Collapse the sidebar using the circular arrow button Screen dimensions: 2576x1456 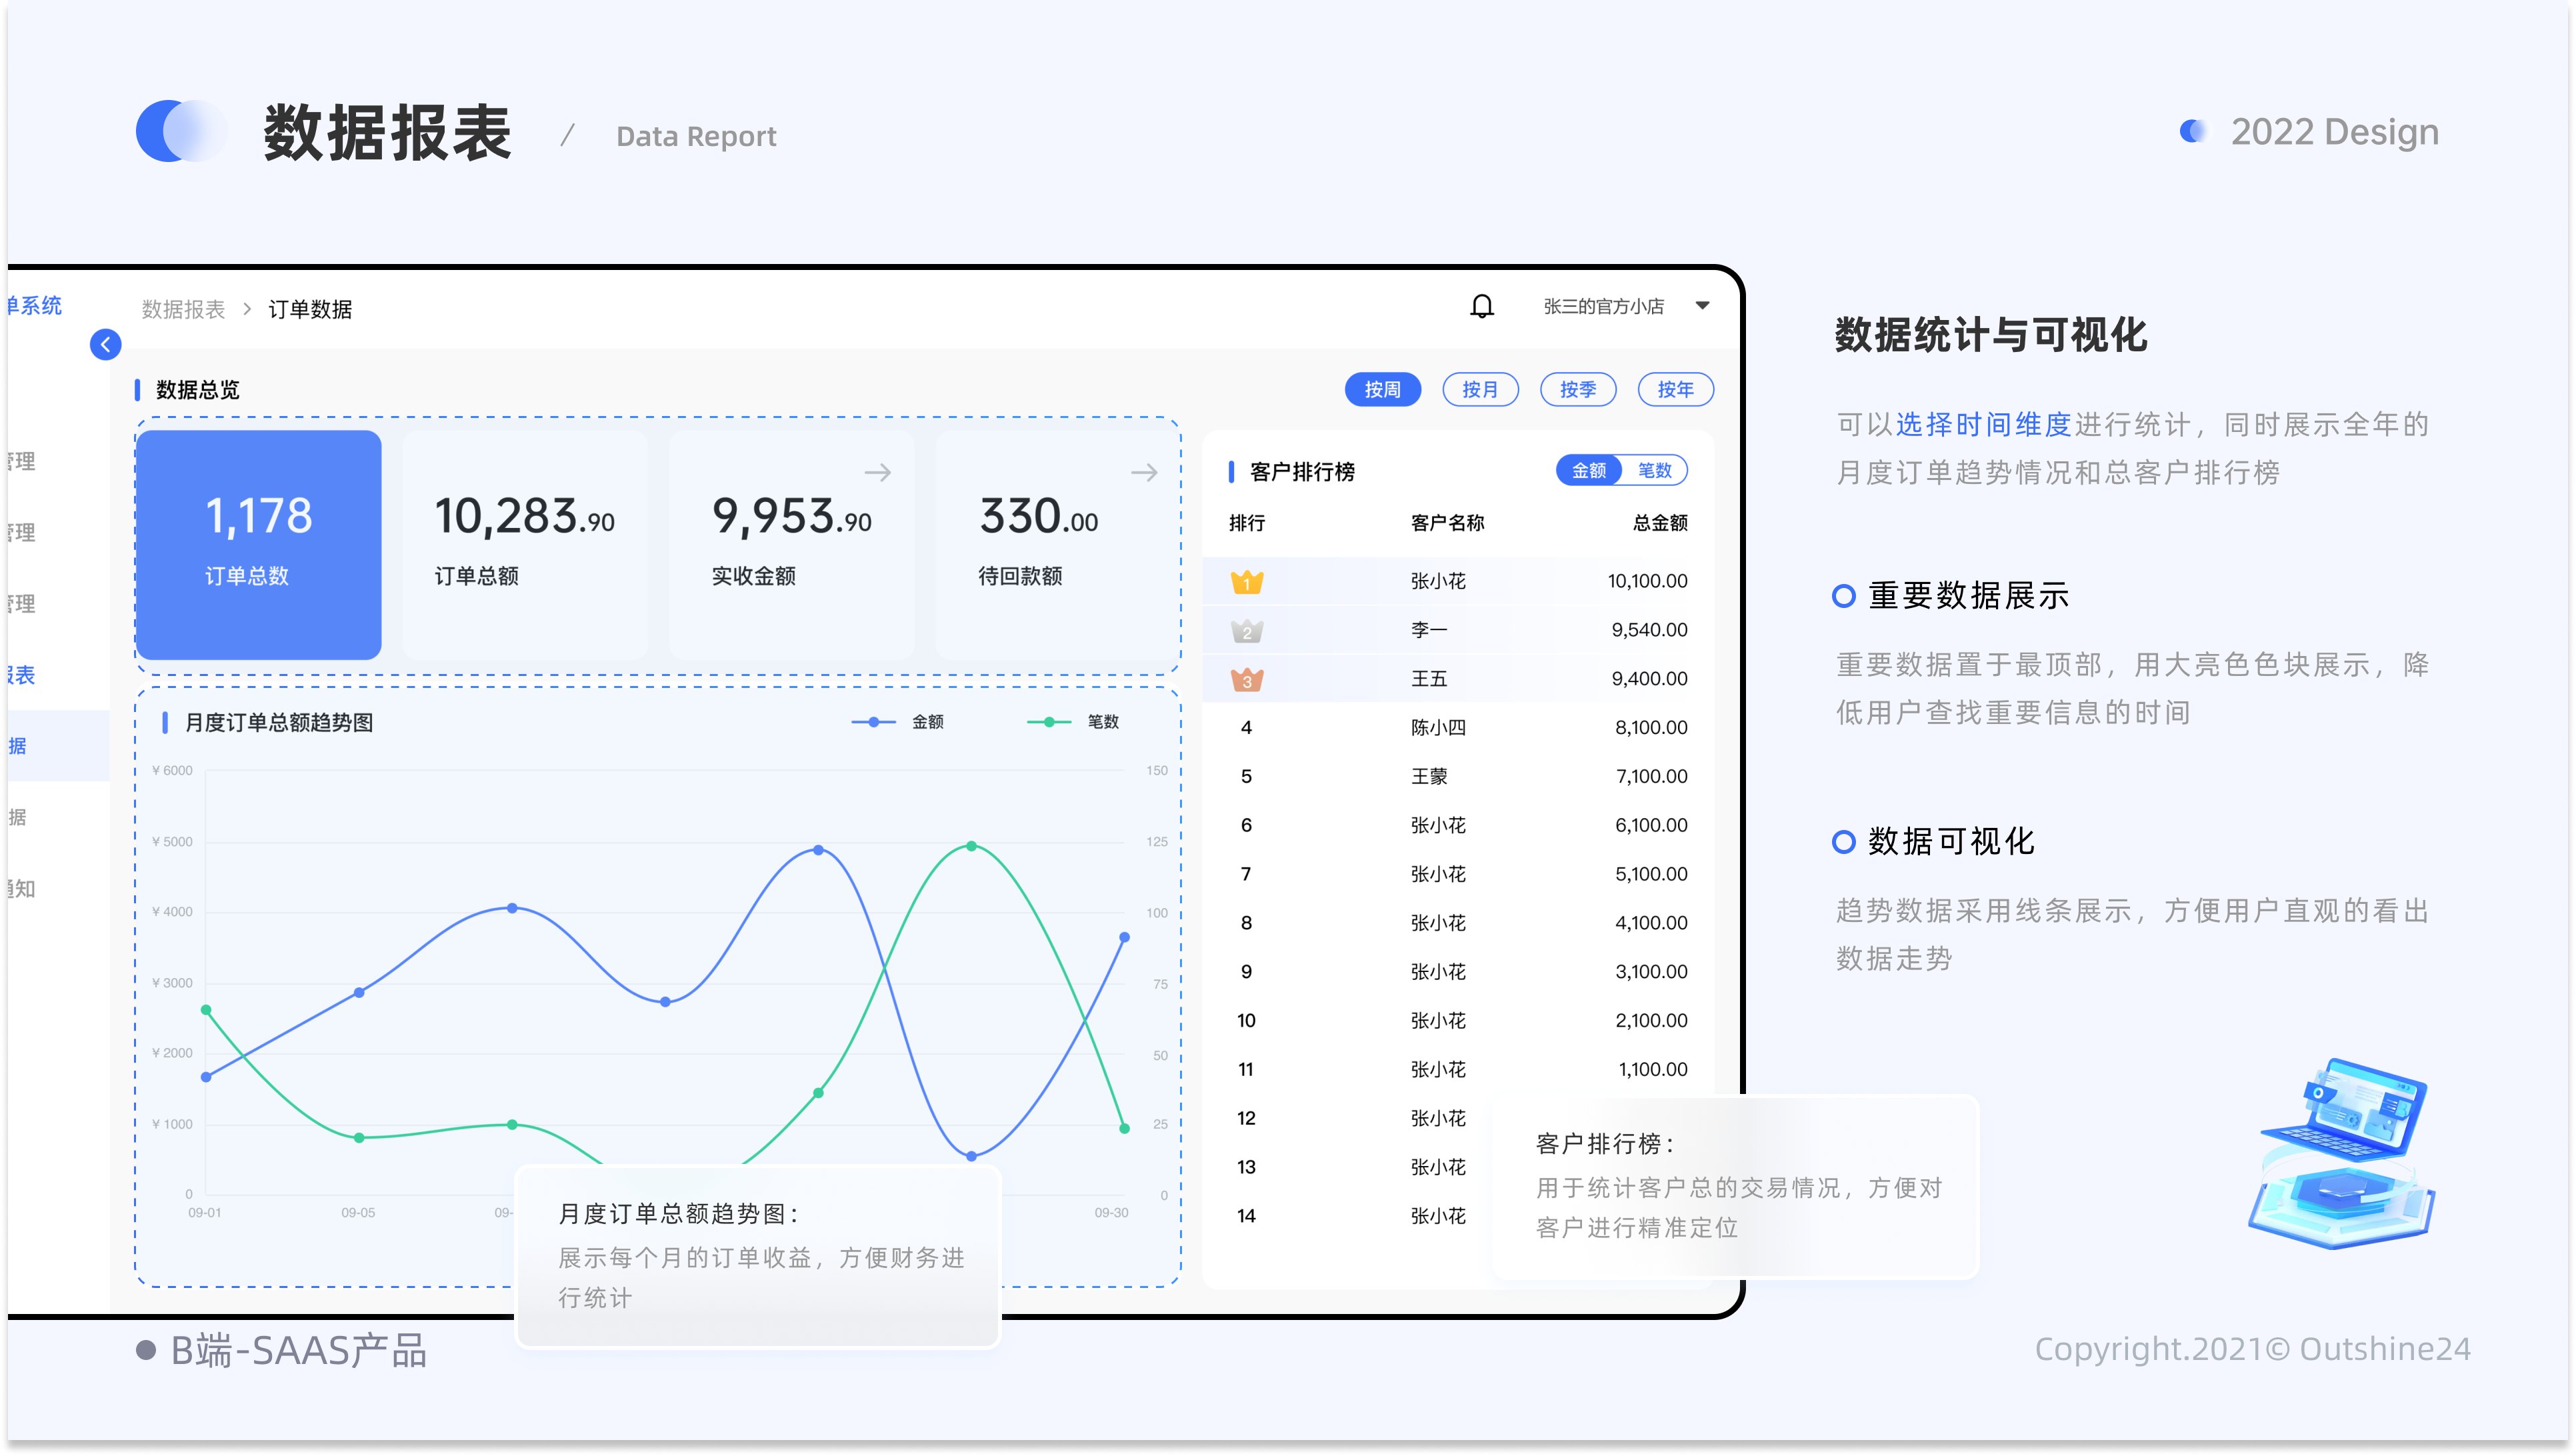pyautogui.click(x=106, y=344)
